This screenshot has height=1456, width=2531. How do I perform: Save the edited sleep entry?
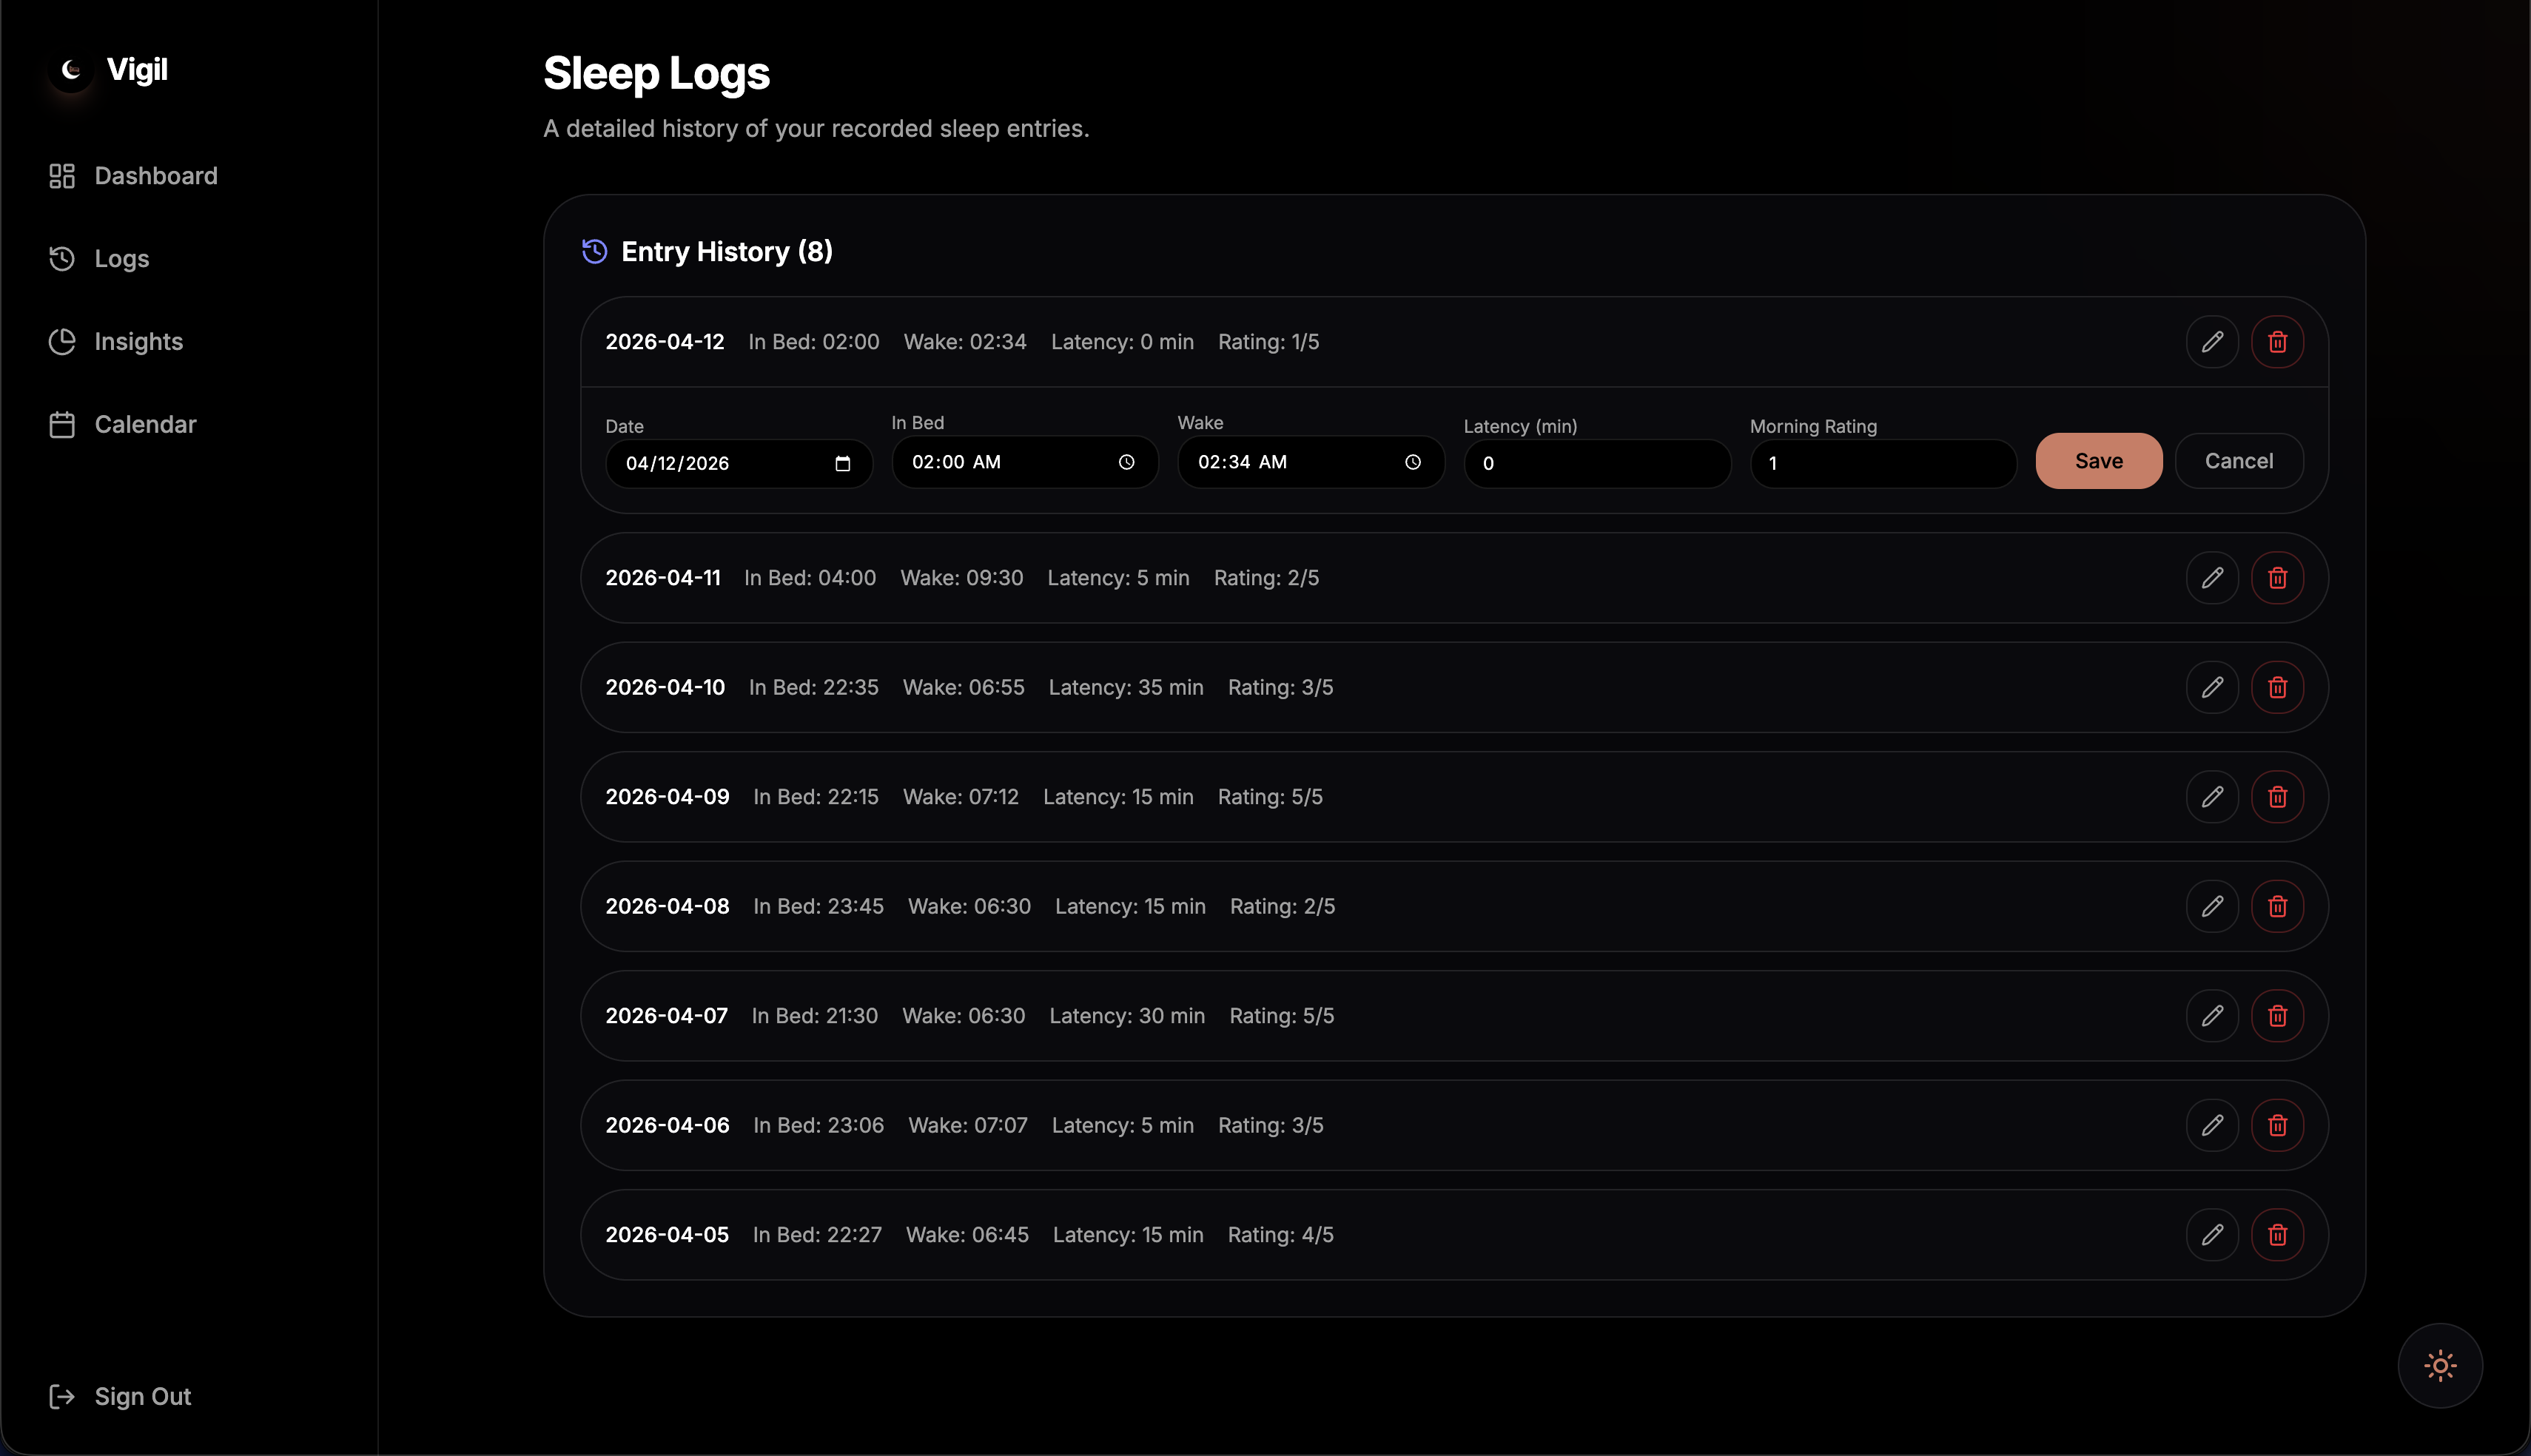coord(2098,461)
